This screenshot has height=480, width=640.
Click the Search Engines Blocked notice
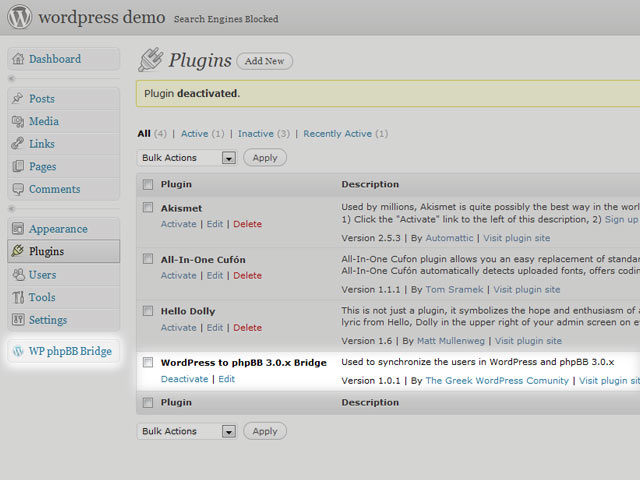226,19
